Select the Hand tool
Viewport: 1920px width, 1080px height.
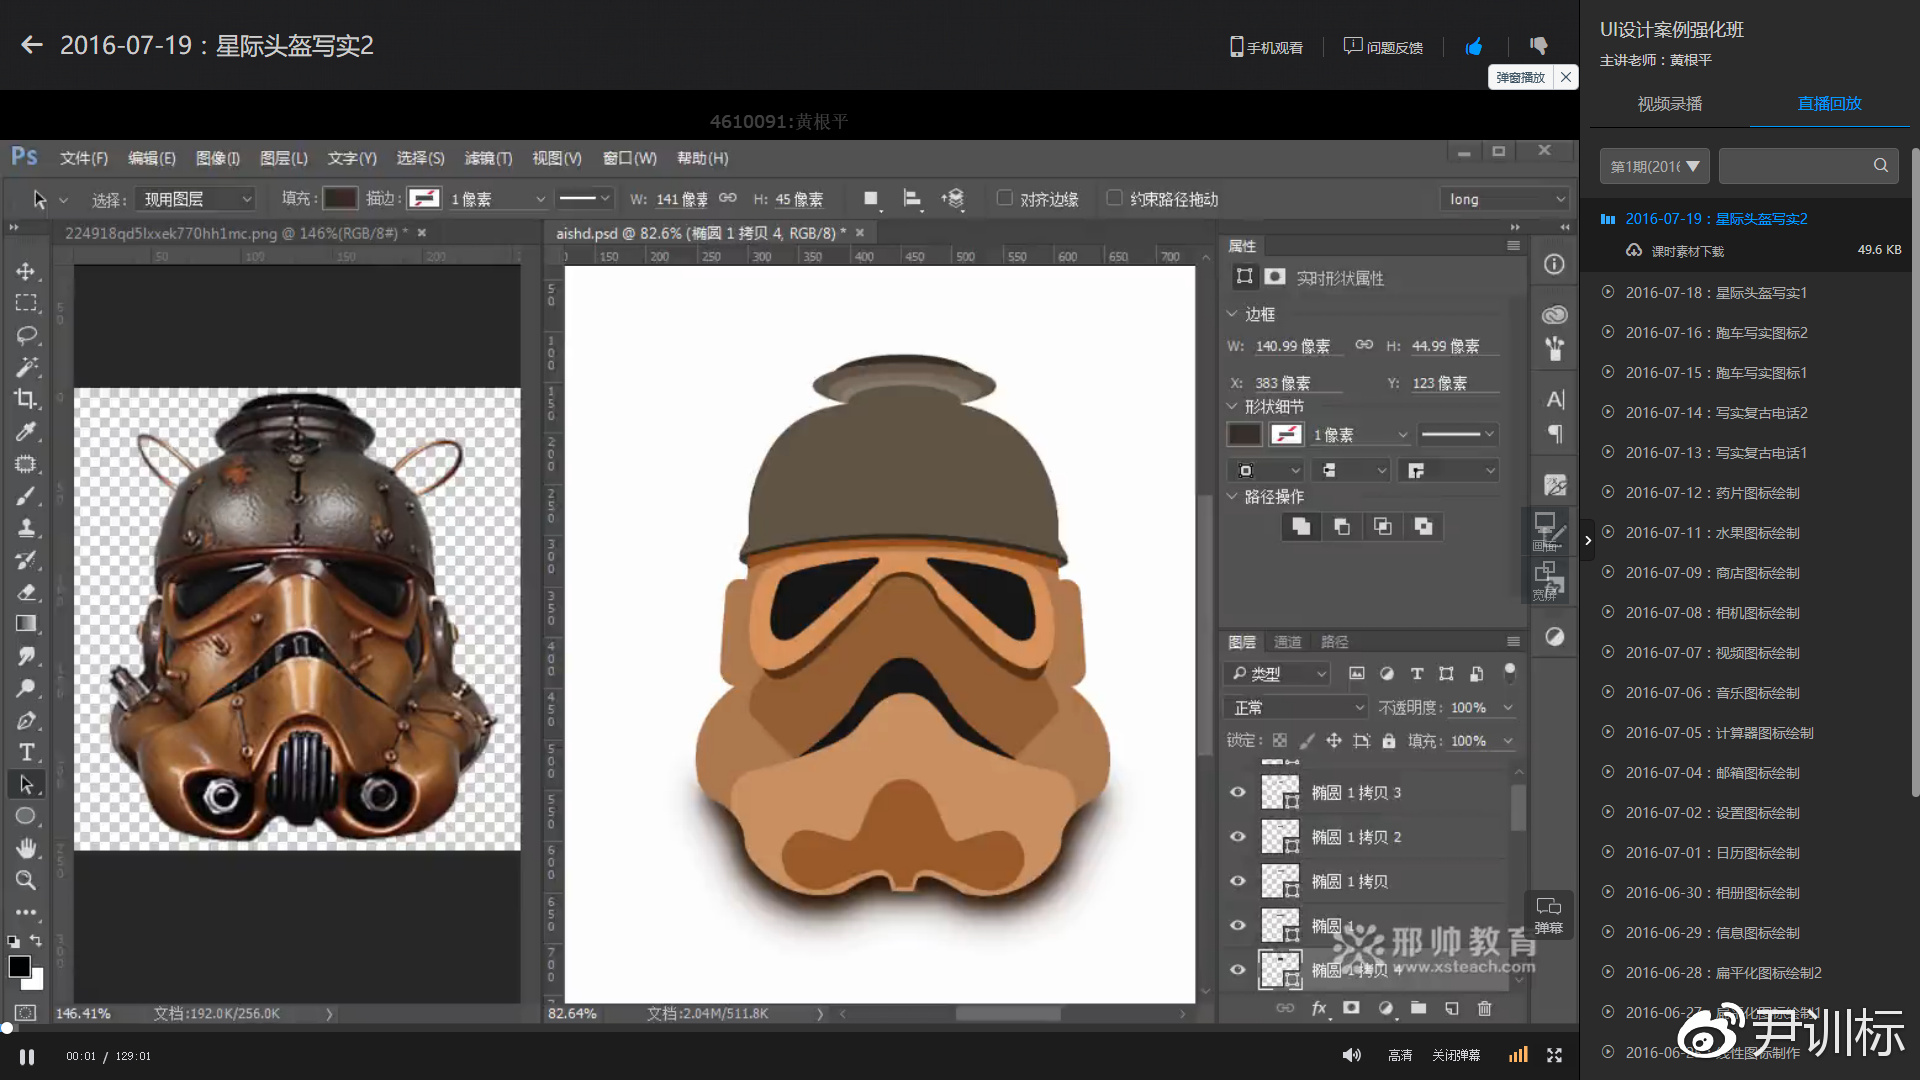[x=26, y=848]
